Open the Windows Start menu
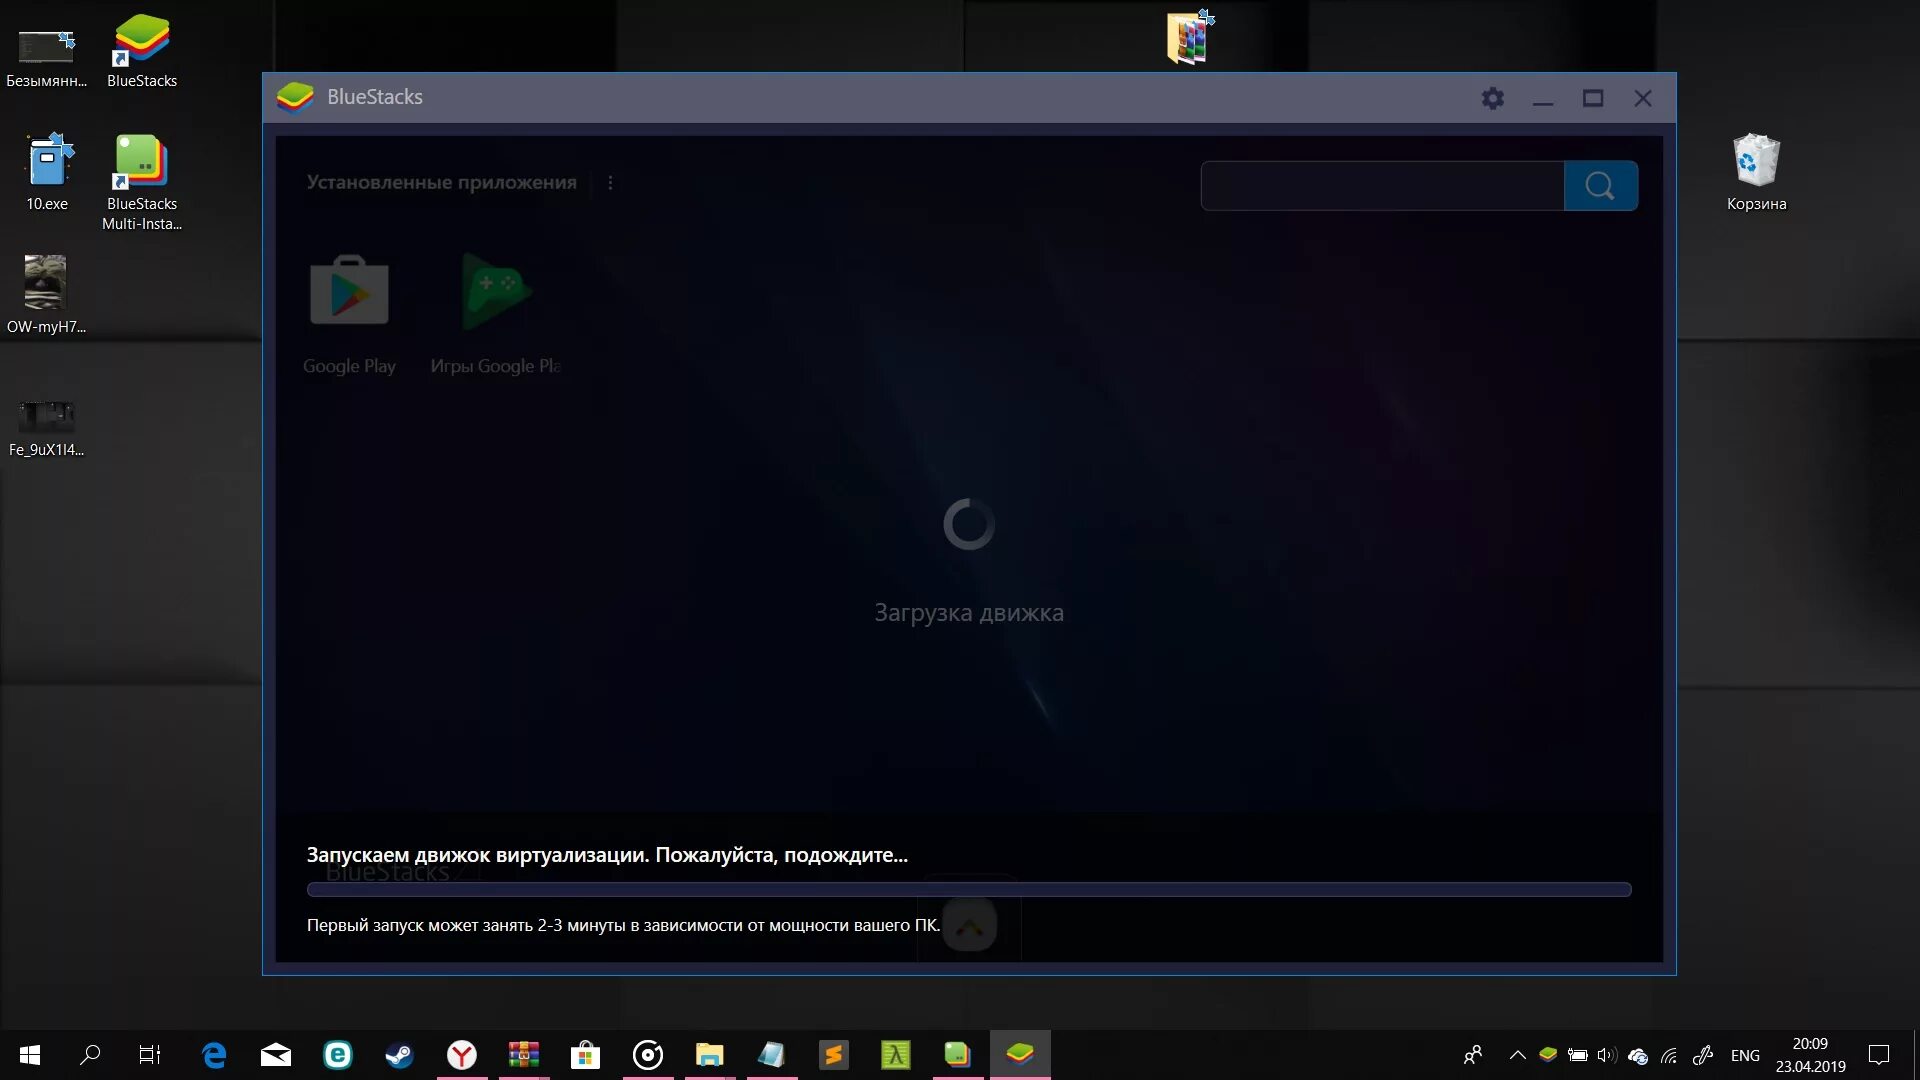The width and height of the screenshot is (1920, 1080). point(30,1055)
